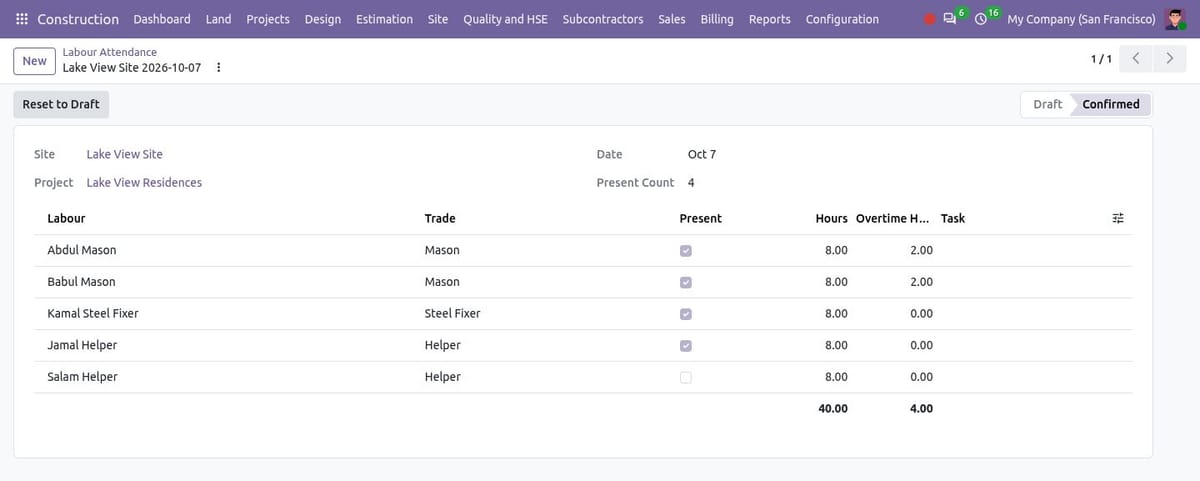
Task: Open the Configuration menu
Action: coord(842,19)
